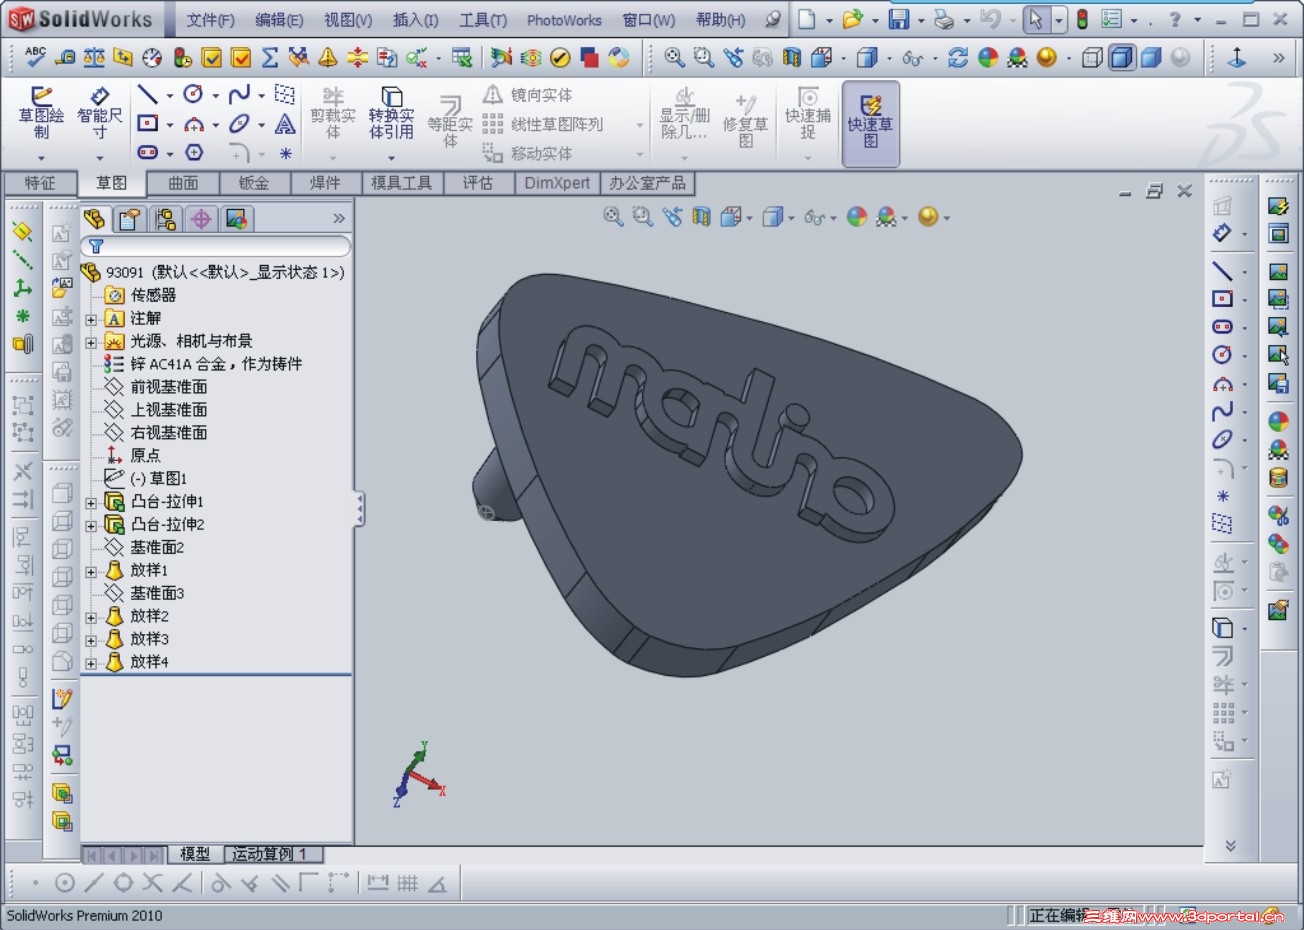Screen dimensions: 1304x930
Task: Select the sketch Text tool (letter A)
Action: [x=285, y=124]
